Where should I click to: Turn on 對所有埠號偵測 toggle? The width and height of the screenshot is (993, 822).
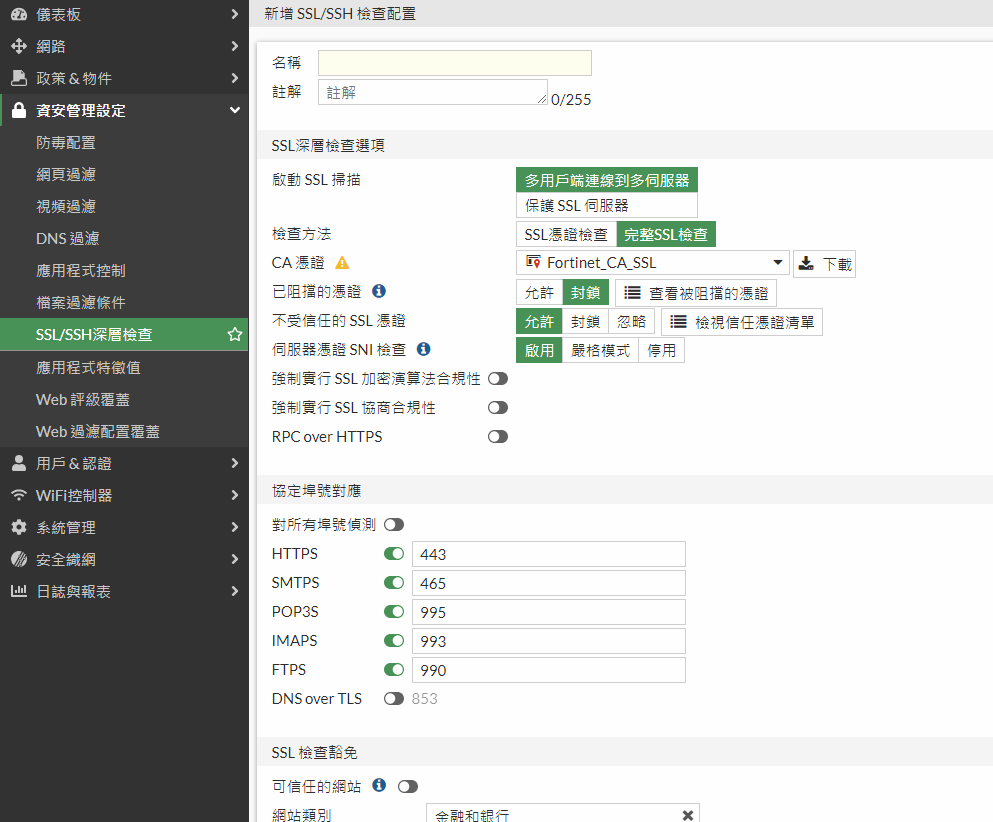click(x=393, y=525)
